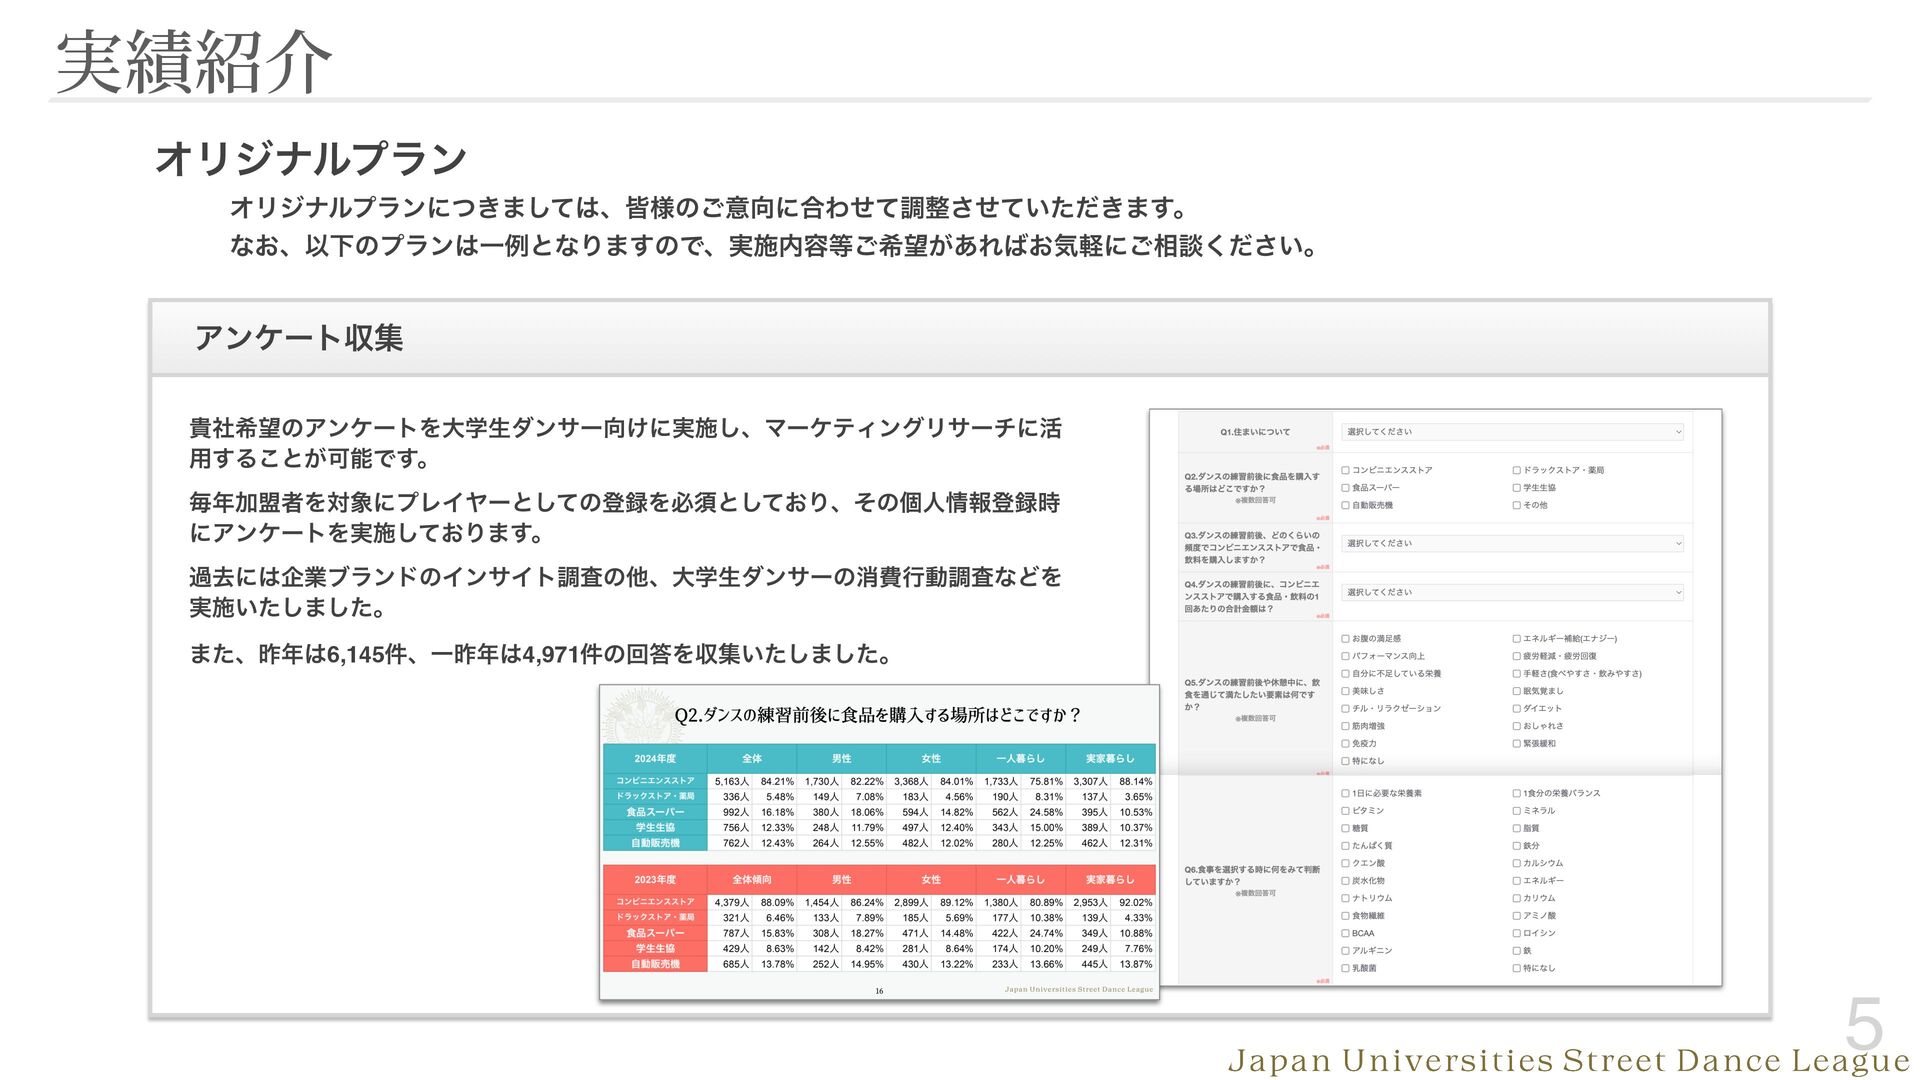Tick the 糖質 checkbox
1920x1080 pixels.
(x=1346, y=829)
